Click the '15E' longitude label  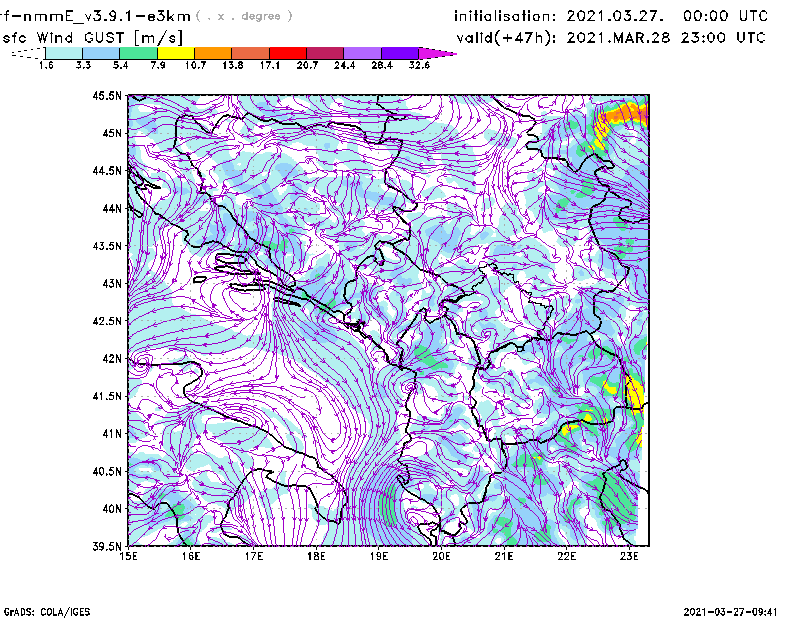coord(128,556)
